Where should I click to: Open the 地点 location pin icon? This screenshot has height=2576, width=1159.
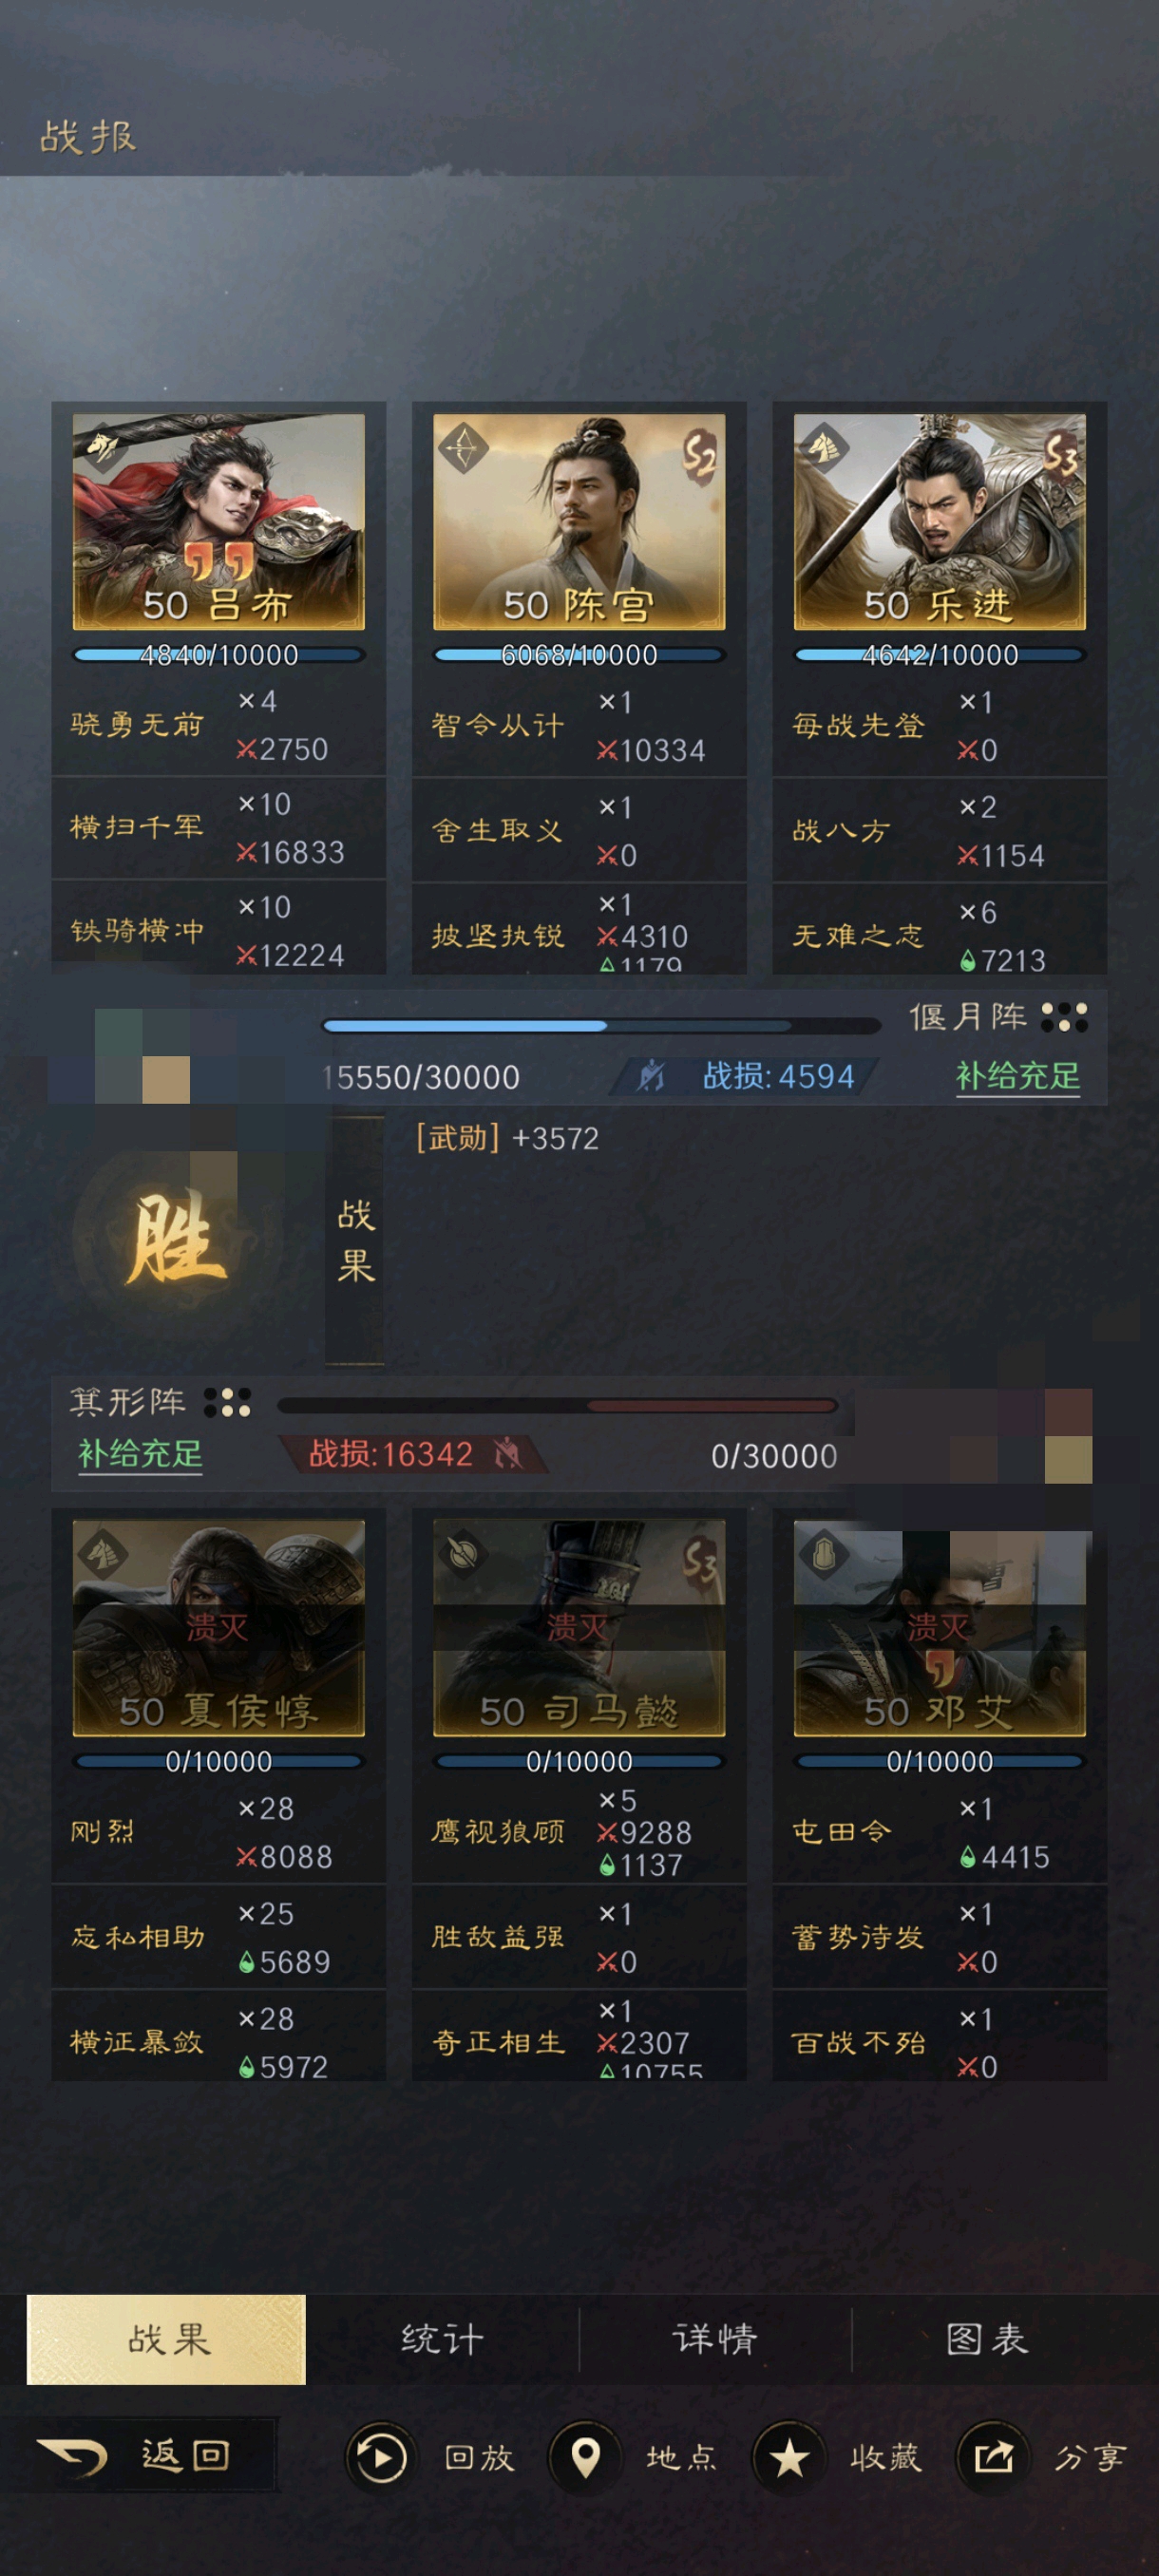tap(585, 2457)
